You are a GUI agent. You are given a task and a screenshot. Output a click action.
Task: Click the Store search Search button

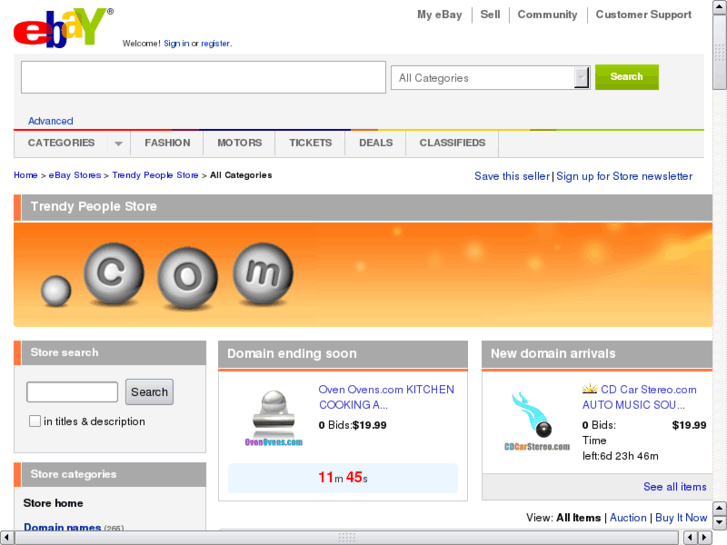[149, 392]
